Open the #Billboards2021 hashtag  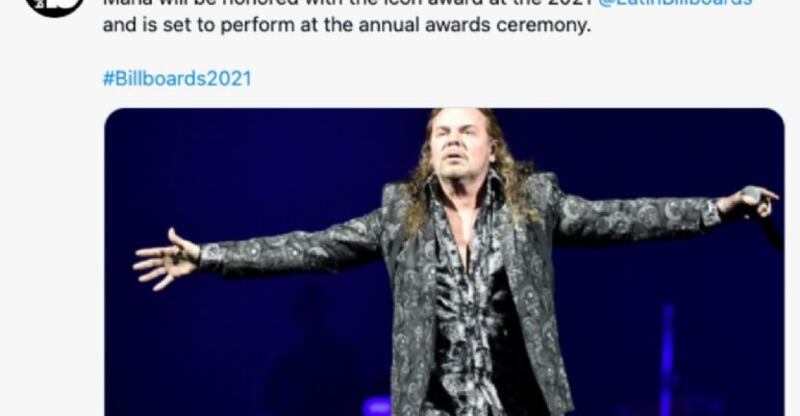(x=177, y=79)
